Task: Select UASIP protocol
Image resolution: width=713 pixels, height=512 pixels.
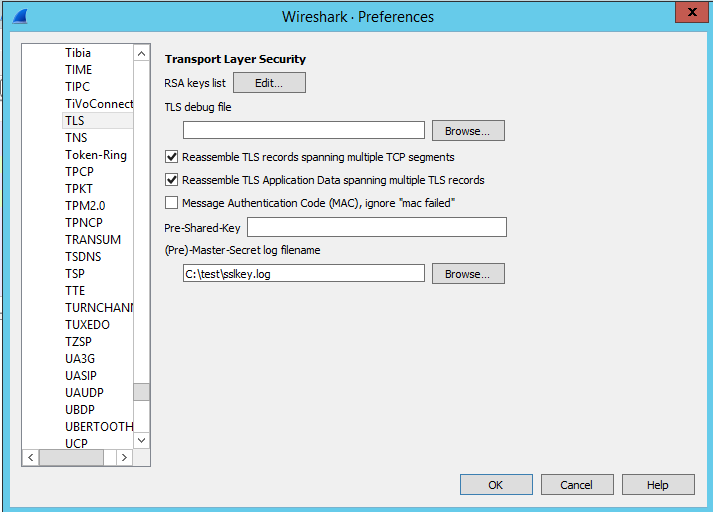Action: click(x=81, y=376)
